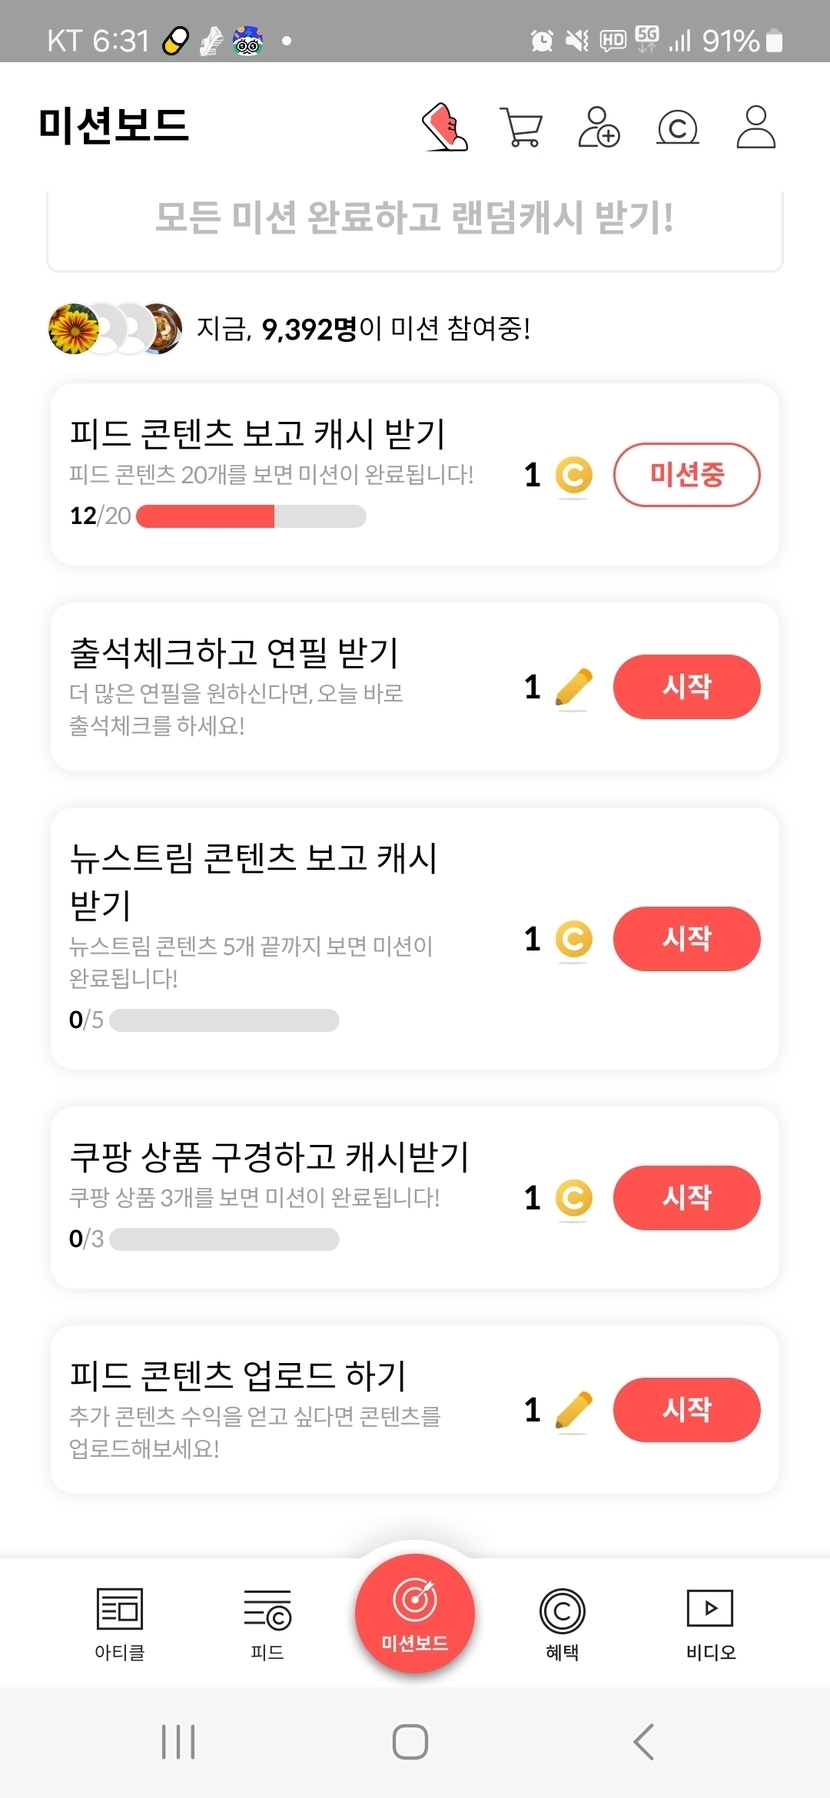This screenshot has width=830, height=1798.
Task: Start the 피드 콘텐츠 업로드 하기 mission
Action: pyautogui.click(x=686, y=1409)
